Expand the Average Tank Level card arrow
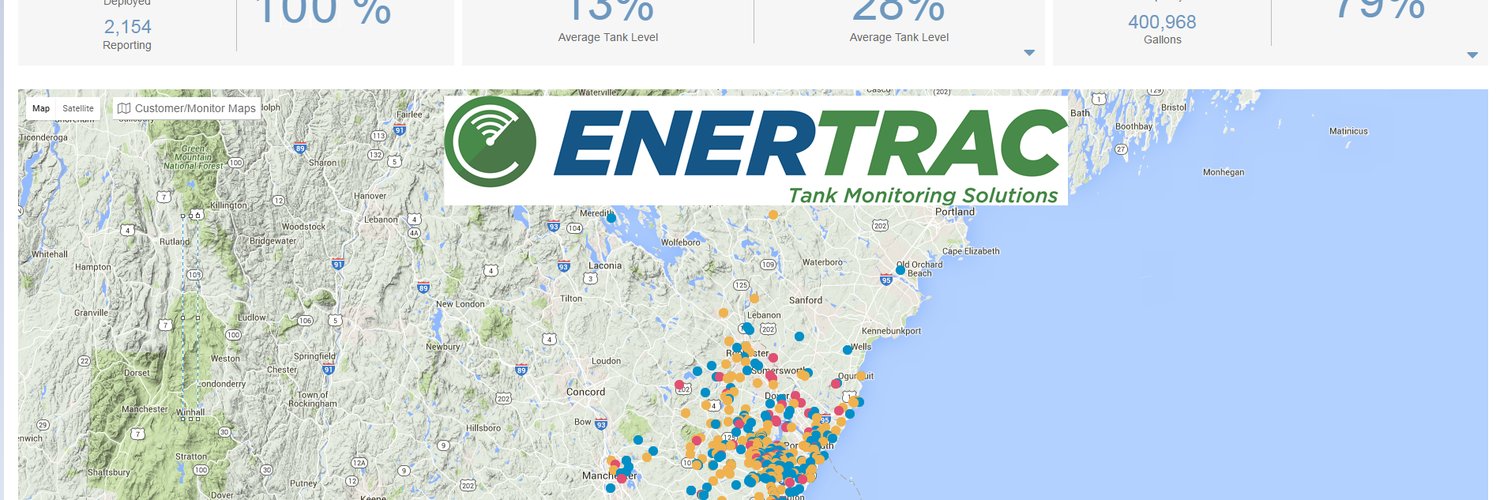 click(1030, 53)
